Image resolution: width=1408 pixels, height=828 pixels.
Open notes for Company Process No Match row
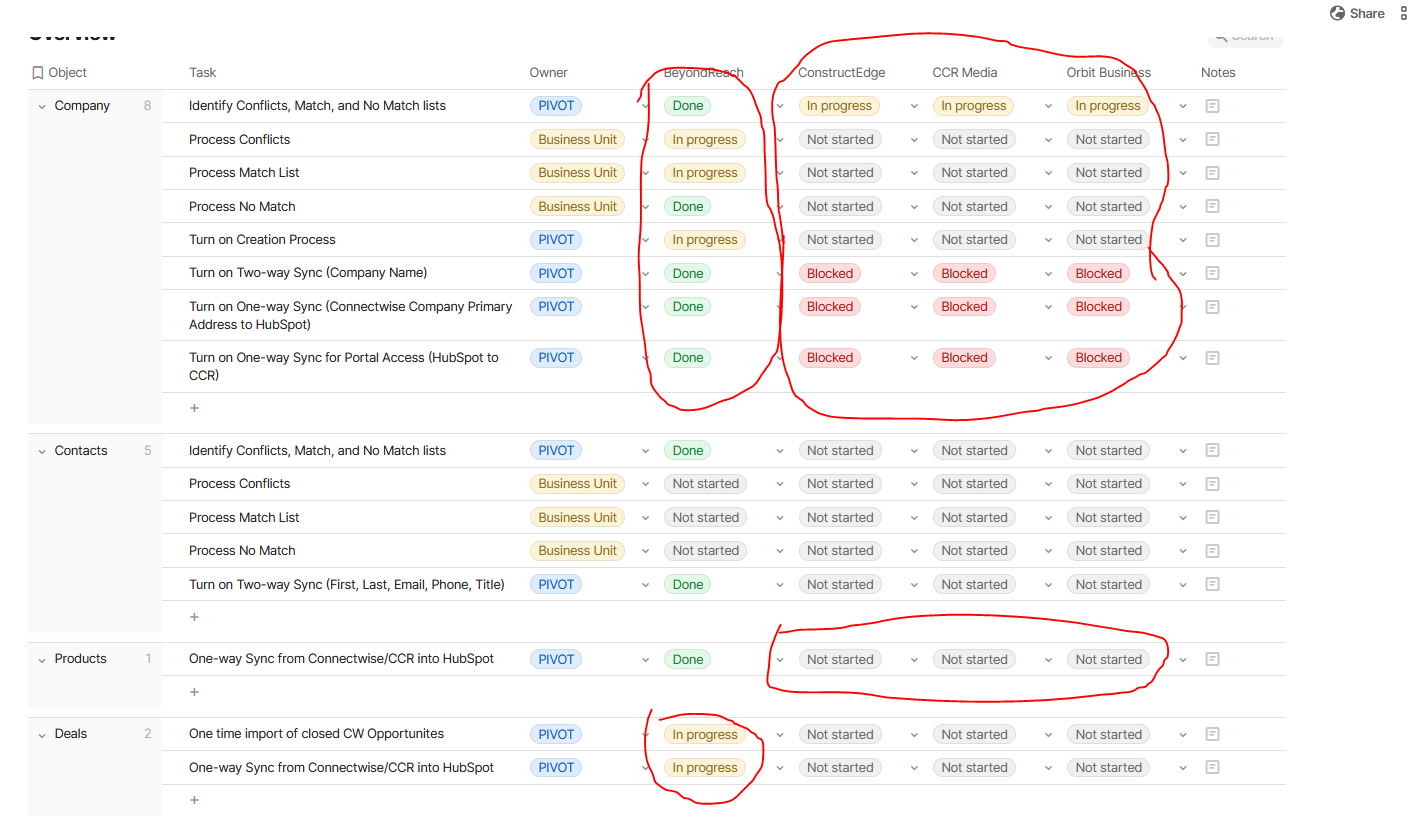[x=1212, y=207]
